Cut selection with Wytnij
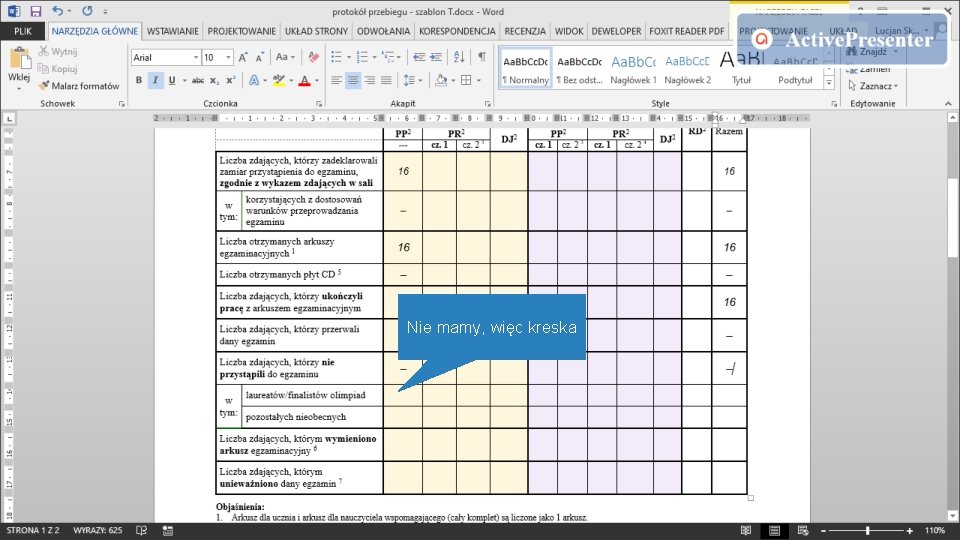The width and height of the screenshot is (960, 540). pos(58,51)
